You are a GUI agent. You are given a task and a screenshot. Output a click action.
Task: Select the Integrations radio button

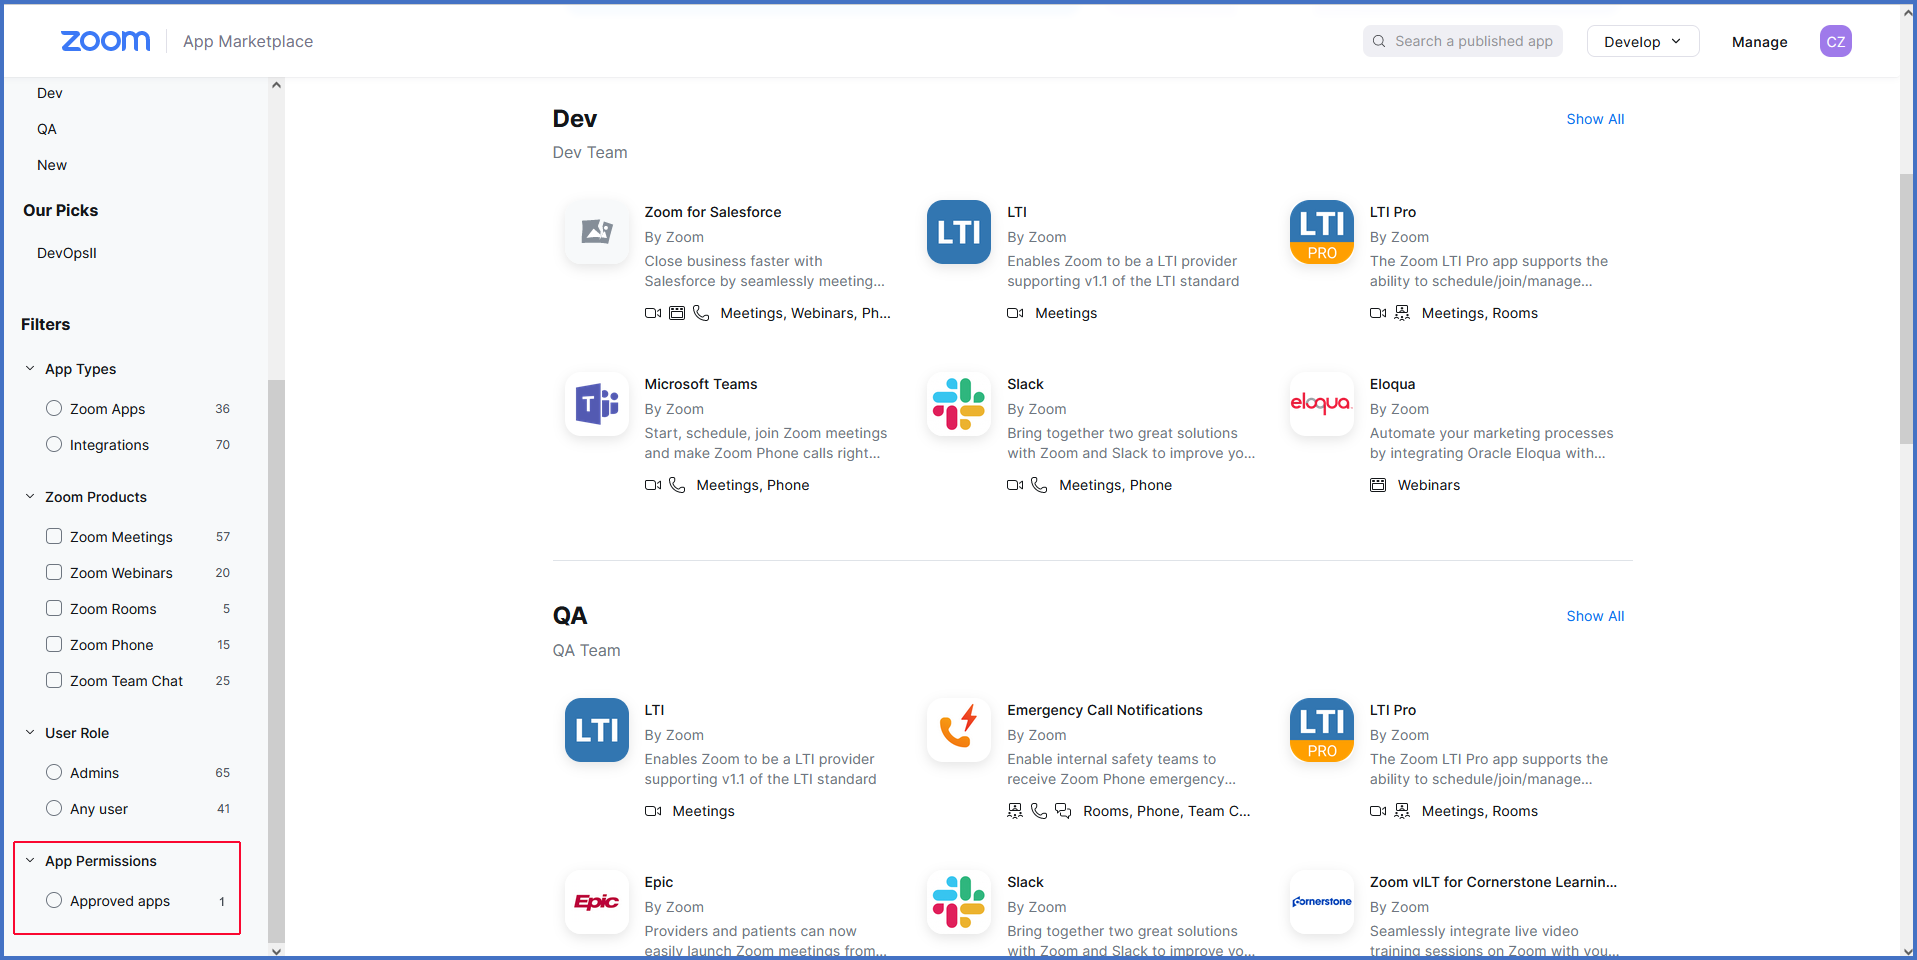pyautogui.click(x=54, y=444)
